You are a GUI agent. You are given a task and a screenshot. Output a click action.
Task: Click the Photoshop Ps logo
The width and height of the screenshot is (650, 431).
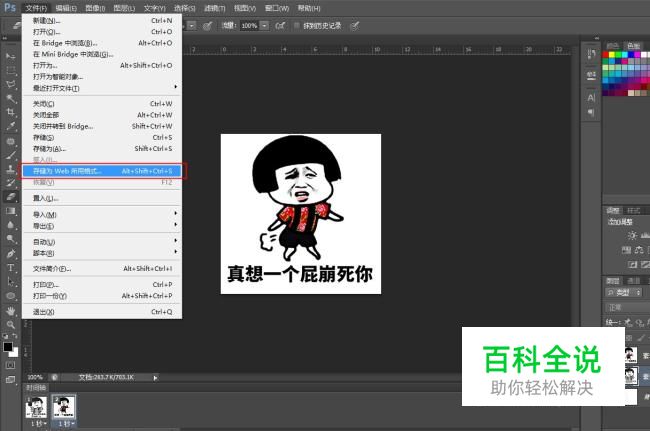[10, 7]
